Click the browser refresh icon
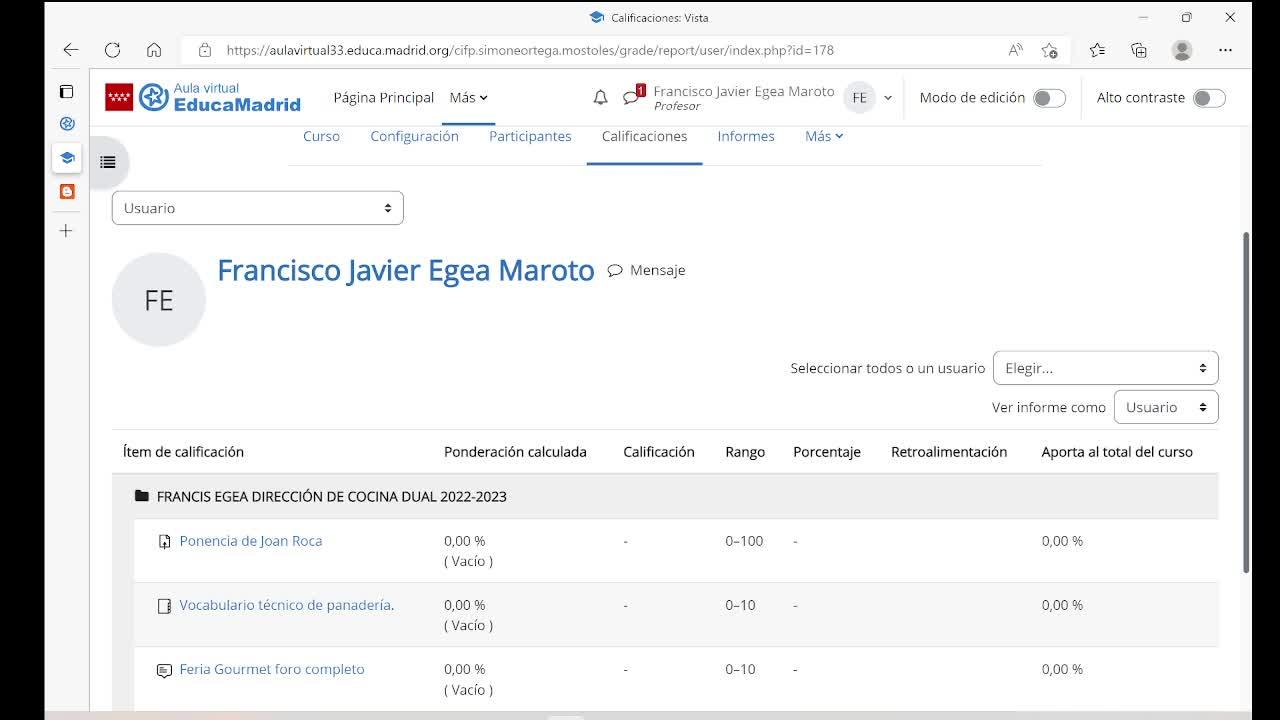The height and width of the screenshot is (720, 1280). click(112, 50)
